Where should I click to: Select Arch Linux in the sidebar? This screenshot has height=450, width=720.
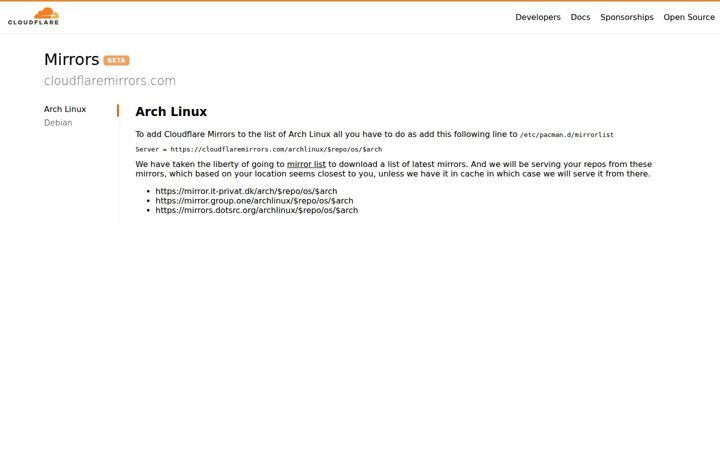point(65,109)
